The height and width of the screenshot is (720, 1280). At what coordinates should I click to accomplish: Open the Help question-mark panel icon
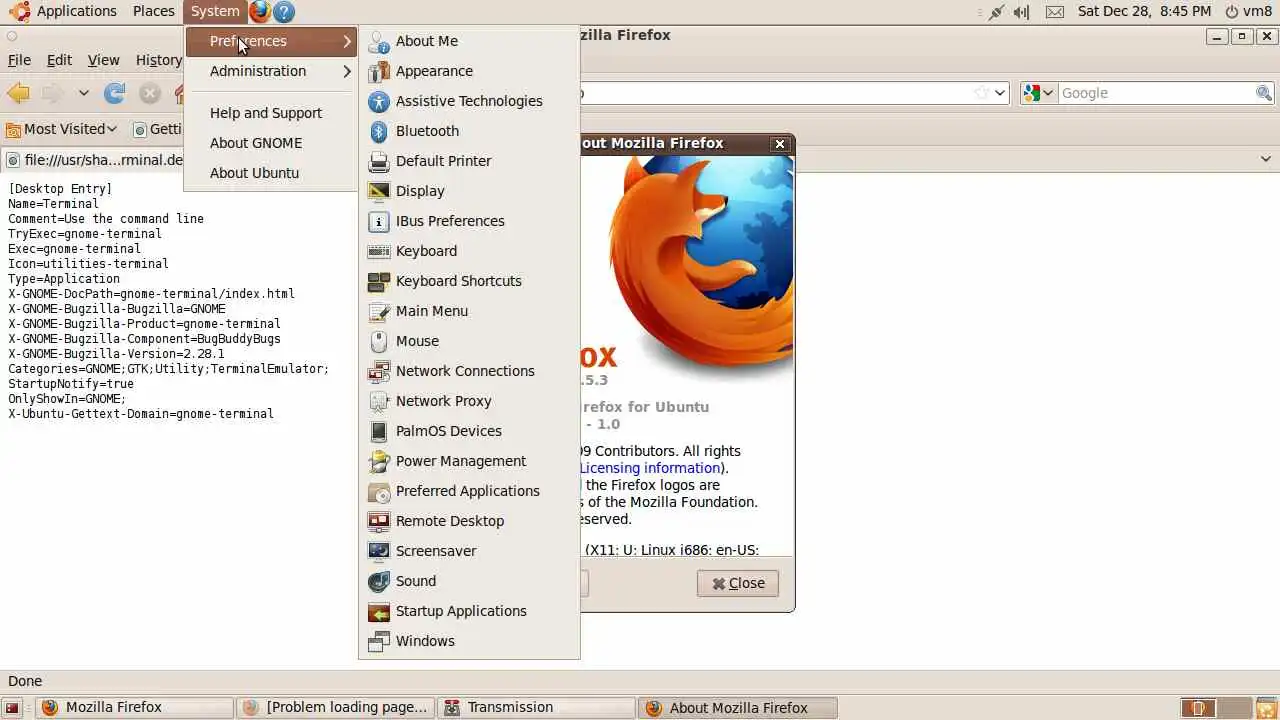click(x=284, y=12)
